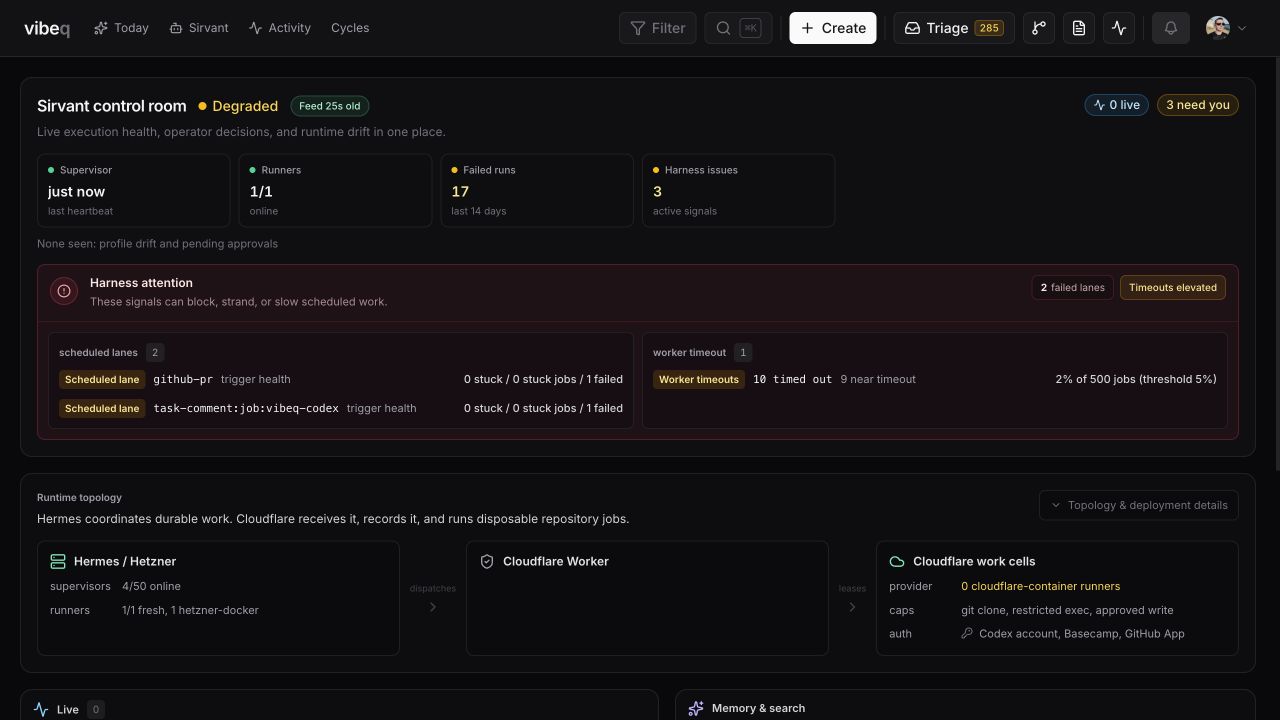Screen dimensions: 1280x720
Task: Click the Activity pulse icon in nav
Action: [255, 28]
